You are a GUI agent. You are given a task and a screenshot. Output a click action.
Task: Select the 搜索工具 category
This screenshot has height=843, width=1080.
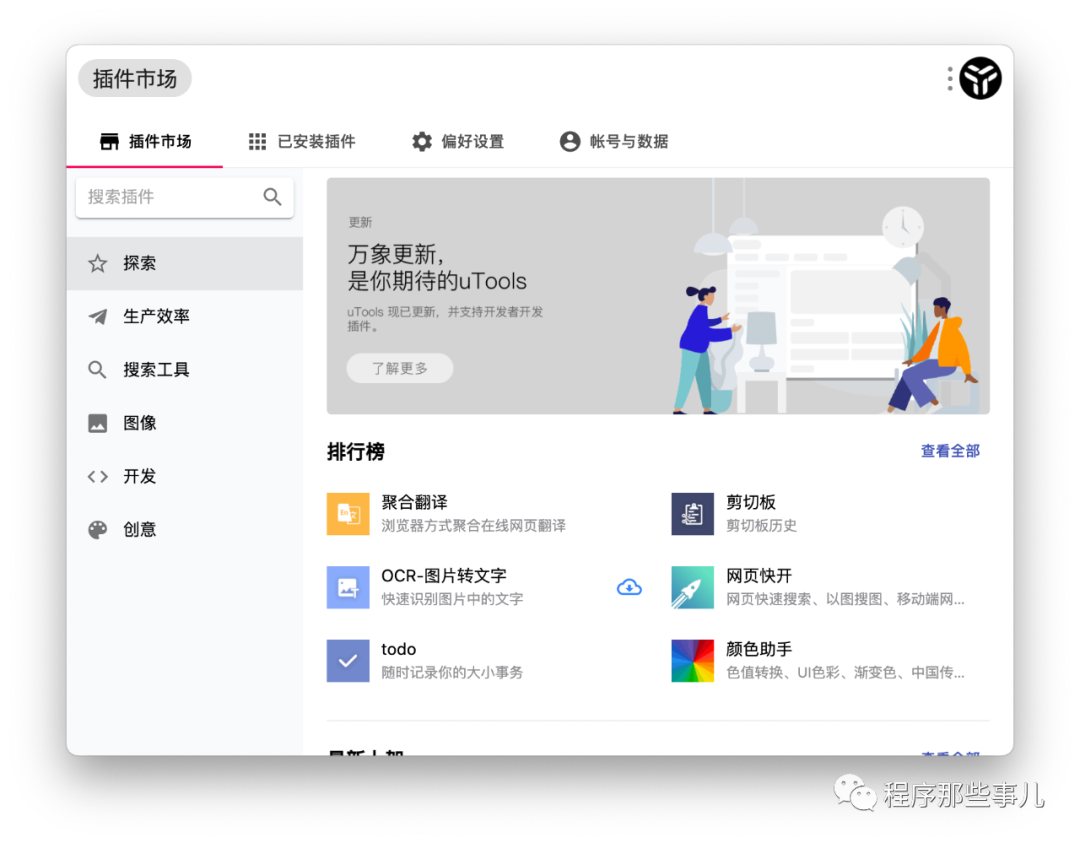(x=185, y=370)
